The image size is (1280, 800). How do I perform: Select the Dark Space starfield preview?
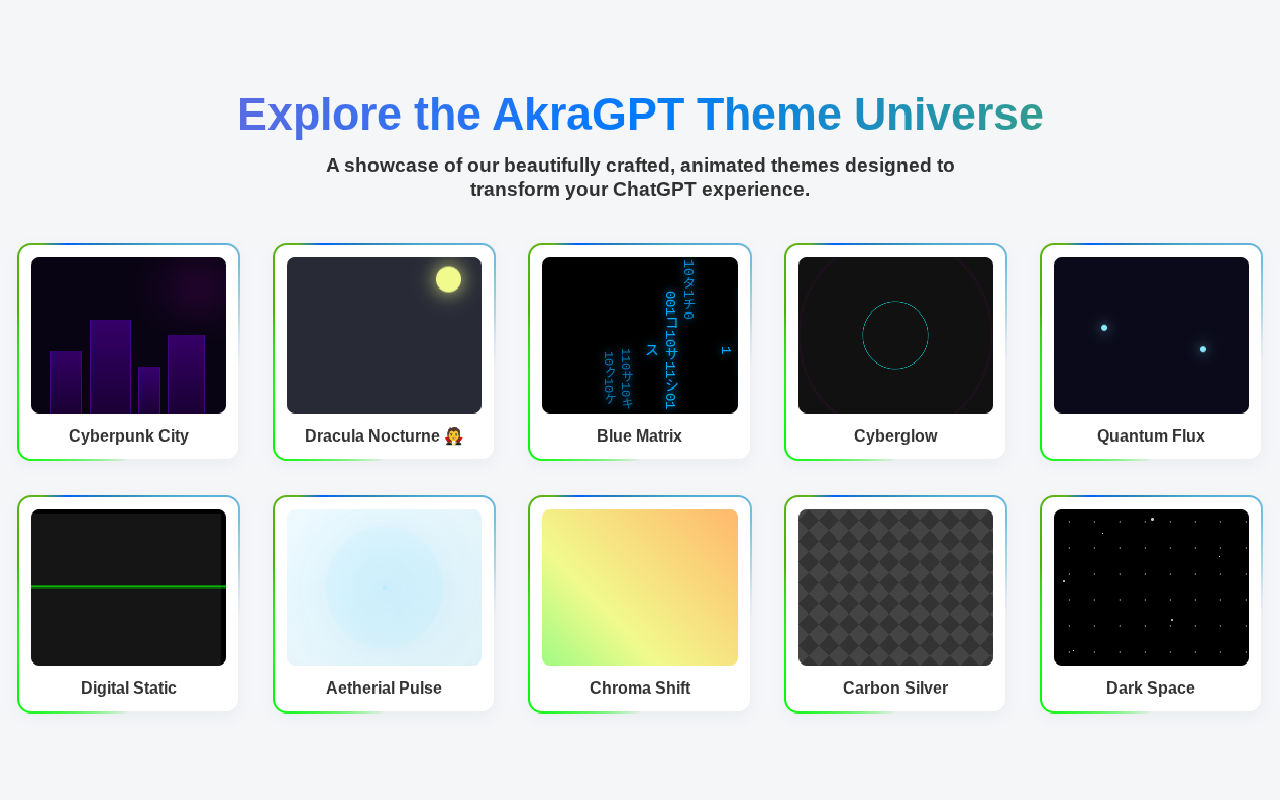[x=1151, y=587]
